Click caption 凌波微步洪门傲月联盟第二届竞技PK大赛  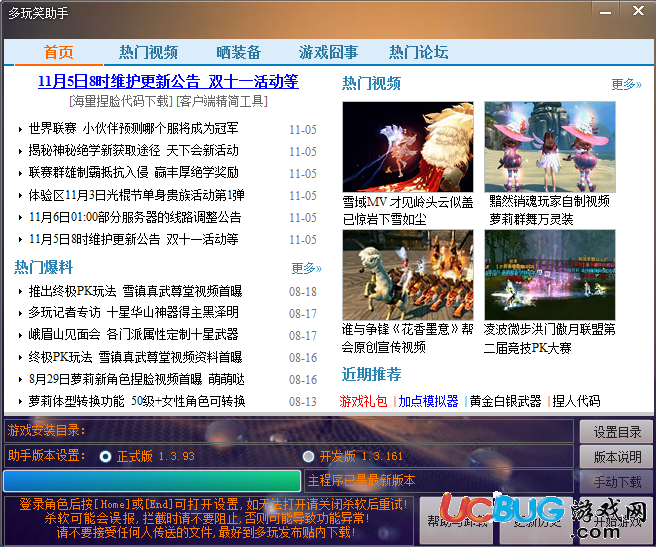[550, 338]
